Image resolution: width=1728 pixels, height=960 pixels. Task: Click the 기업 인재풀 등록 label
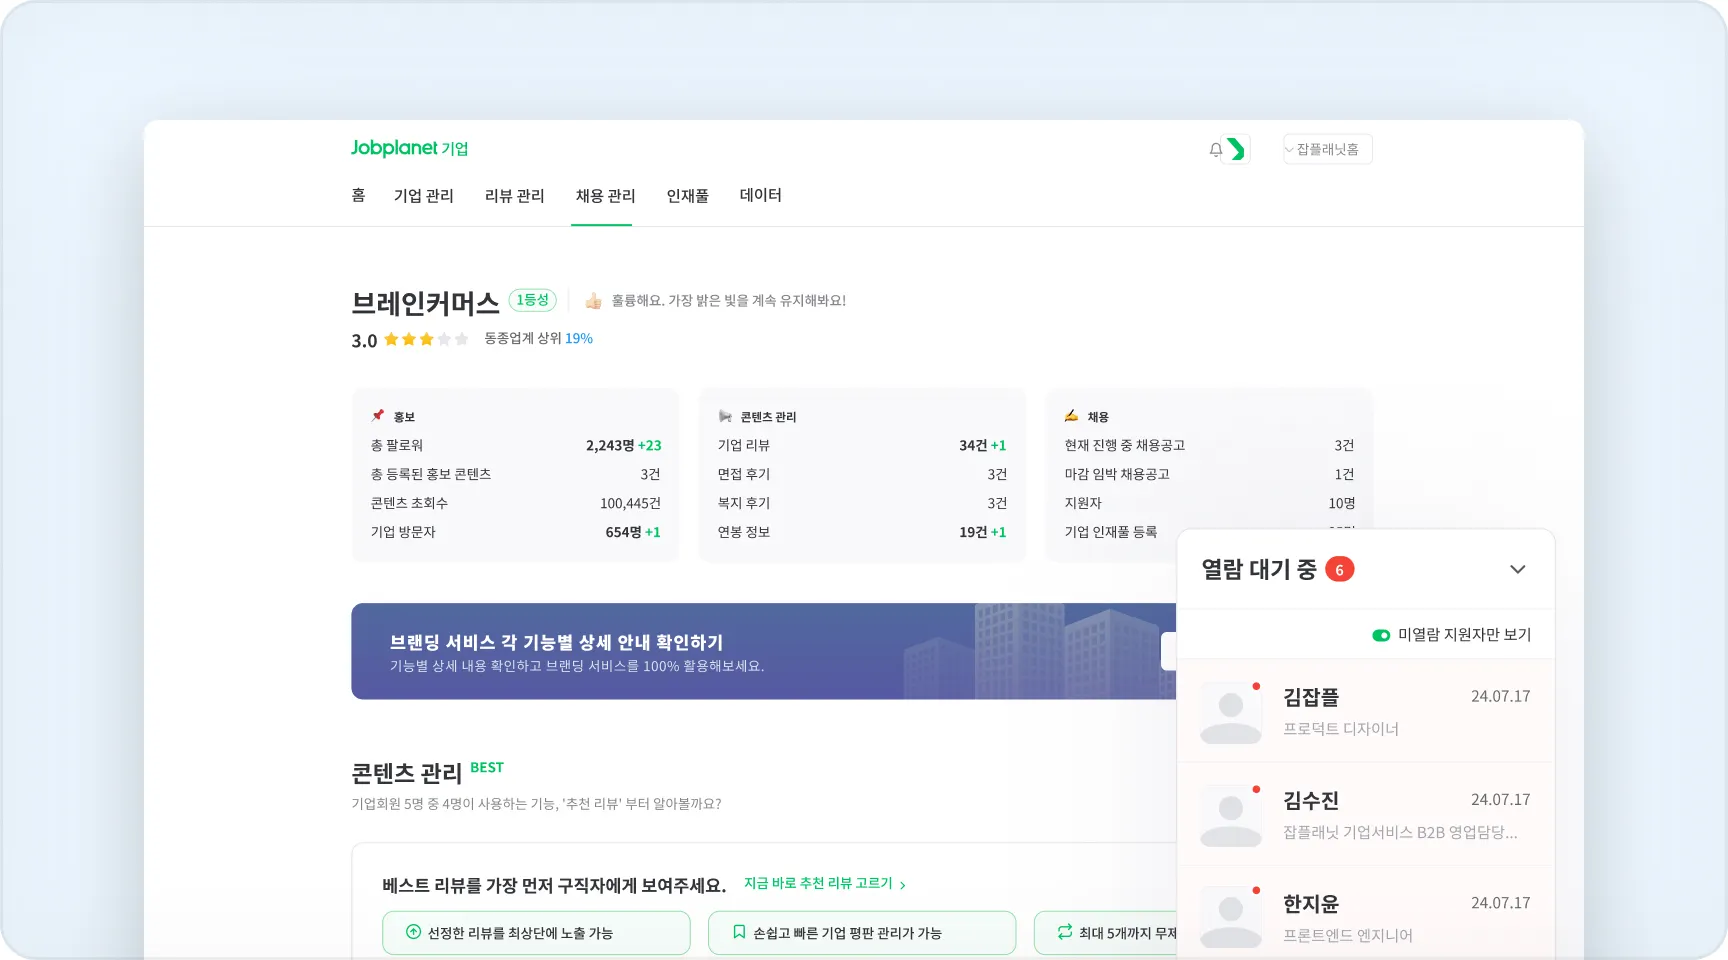[1111, 533]
